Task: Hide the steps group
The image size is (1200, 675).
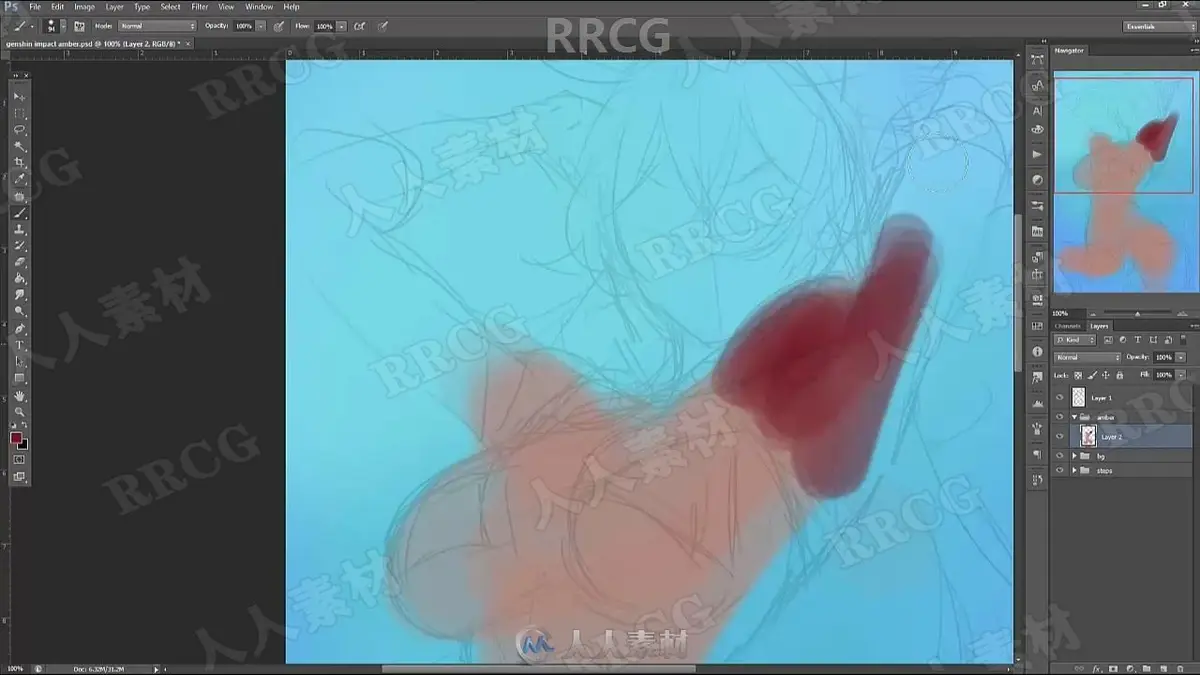Action: [x=1059, y=470]
